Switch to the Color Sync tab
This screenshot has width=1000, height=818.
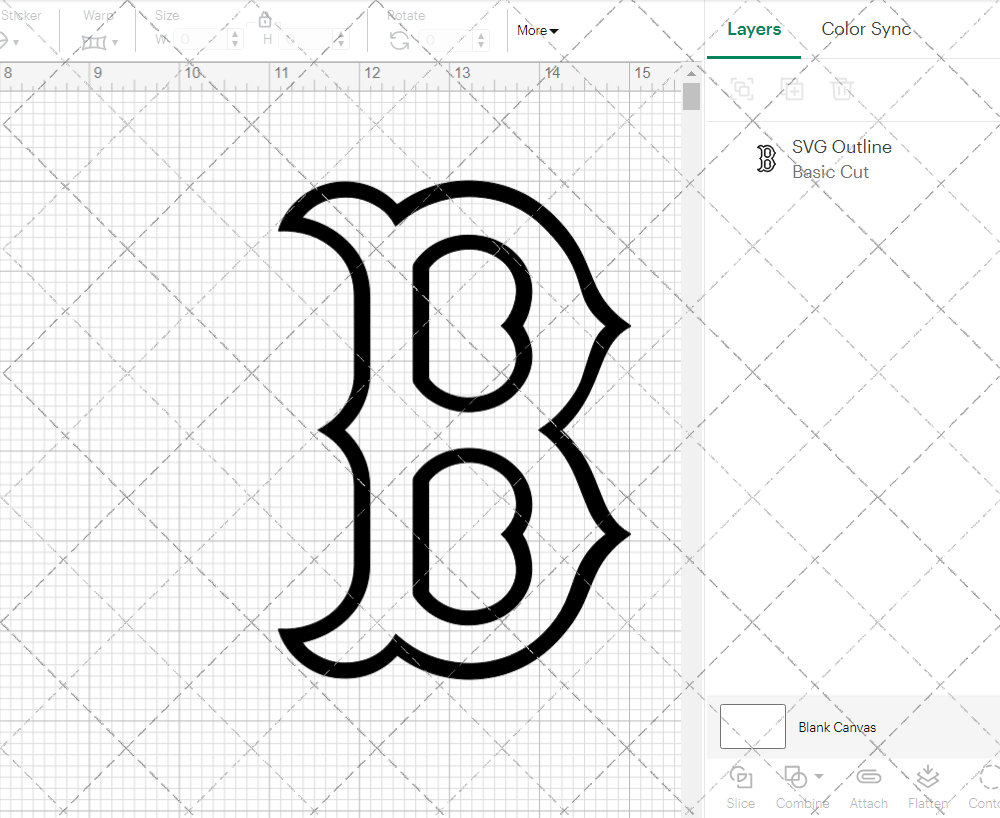866,29
